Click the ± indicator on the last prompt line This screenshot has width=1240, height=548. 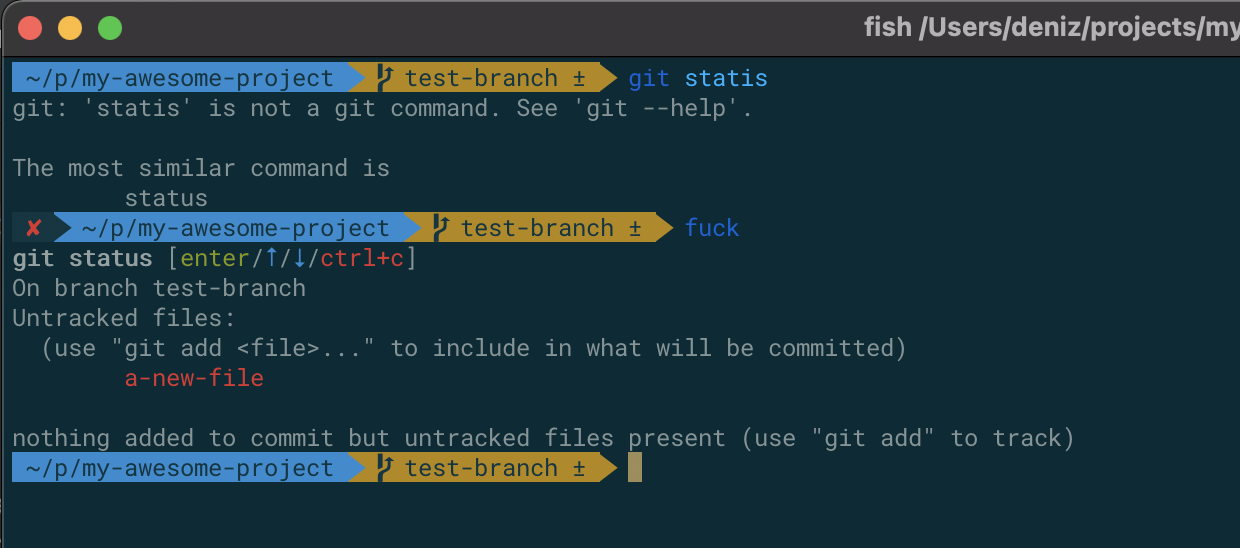pos(579,468)
